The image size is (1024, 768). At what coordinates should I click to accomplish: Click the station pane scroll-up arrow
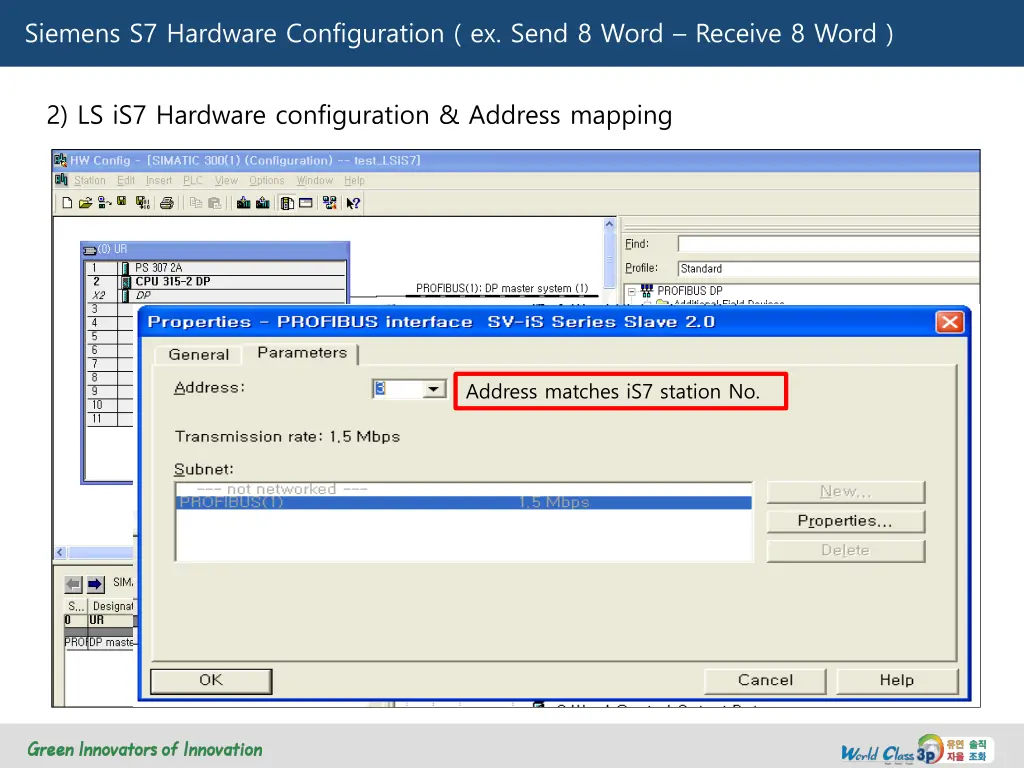tap(609, 224)
